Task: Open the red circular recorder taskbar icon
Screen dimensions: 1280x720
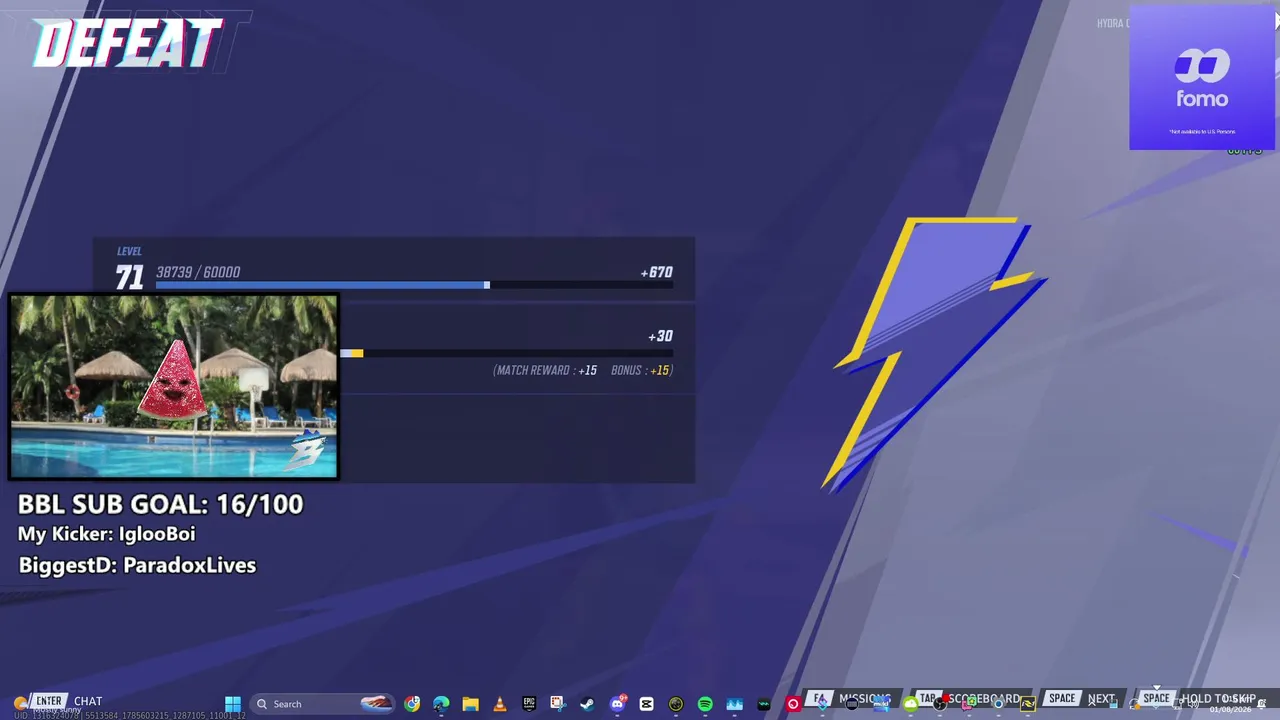Action: tap(793, 704)
